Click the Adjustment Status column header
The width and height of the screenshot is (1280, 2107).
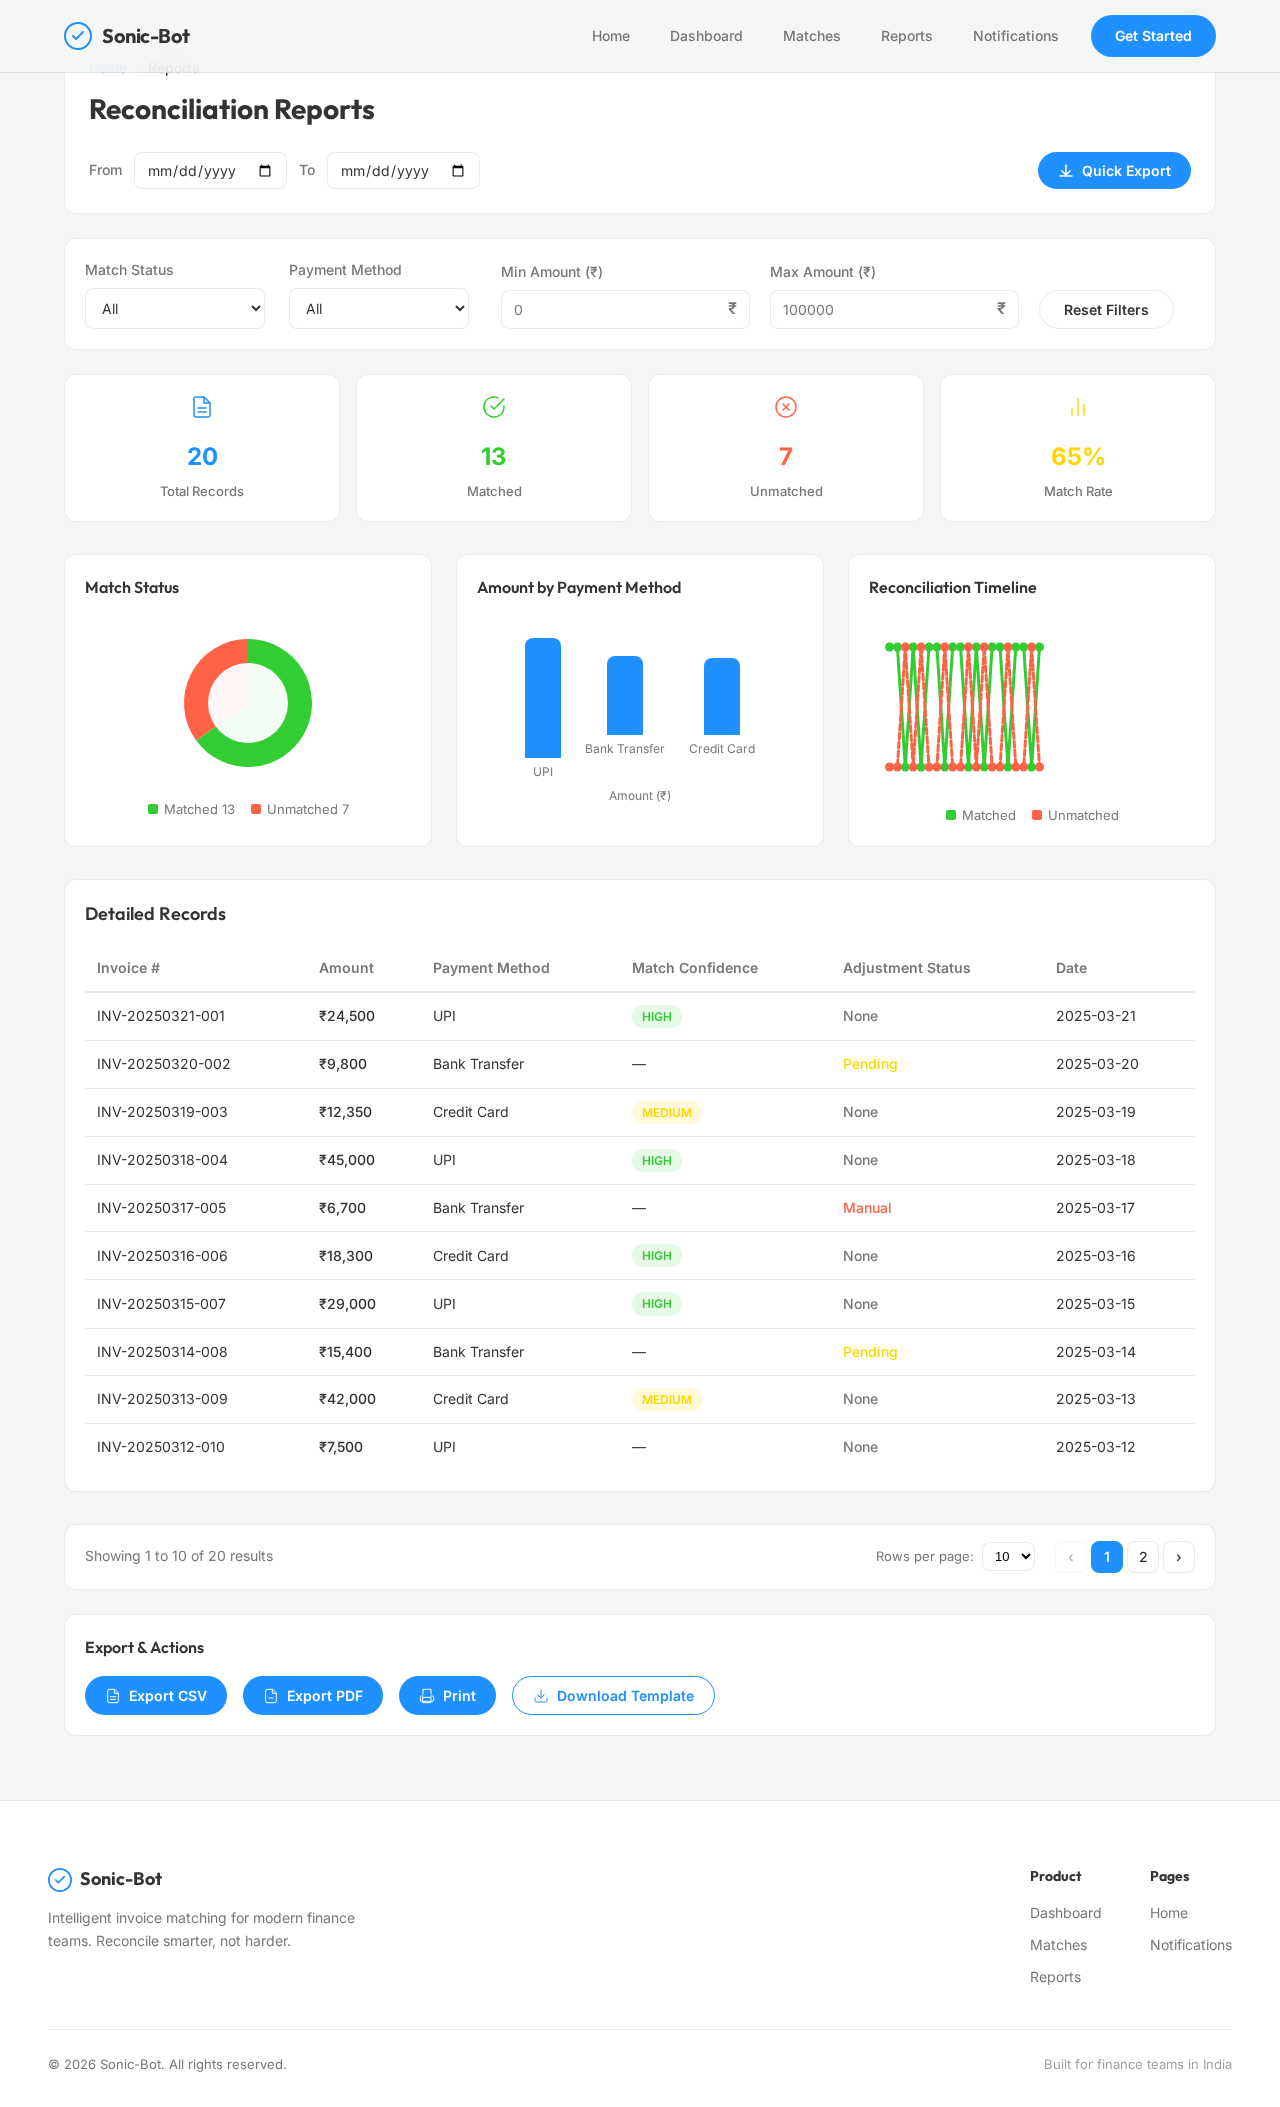click(907, 968)
